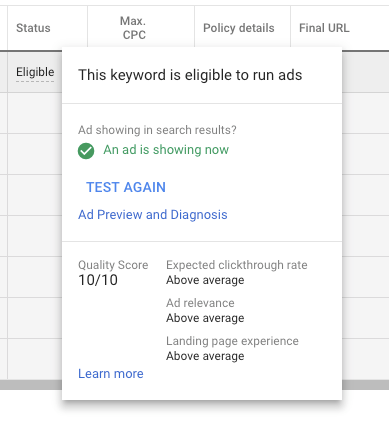Screen dimensions: 389x434
Task: Click the green checkmark status icon
Action: pos(86,151)
